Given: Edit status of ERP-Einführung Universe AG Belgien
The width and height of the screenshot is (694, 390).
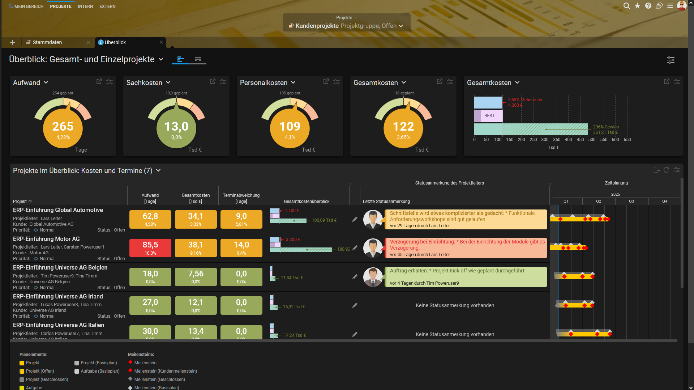Looking at the screenshot, I should tap(355, 277).
